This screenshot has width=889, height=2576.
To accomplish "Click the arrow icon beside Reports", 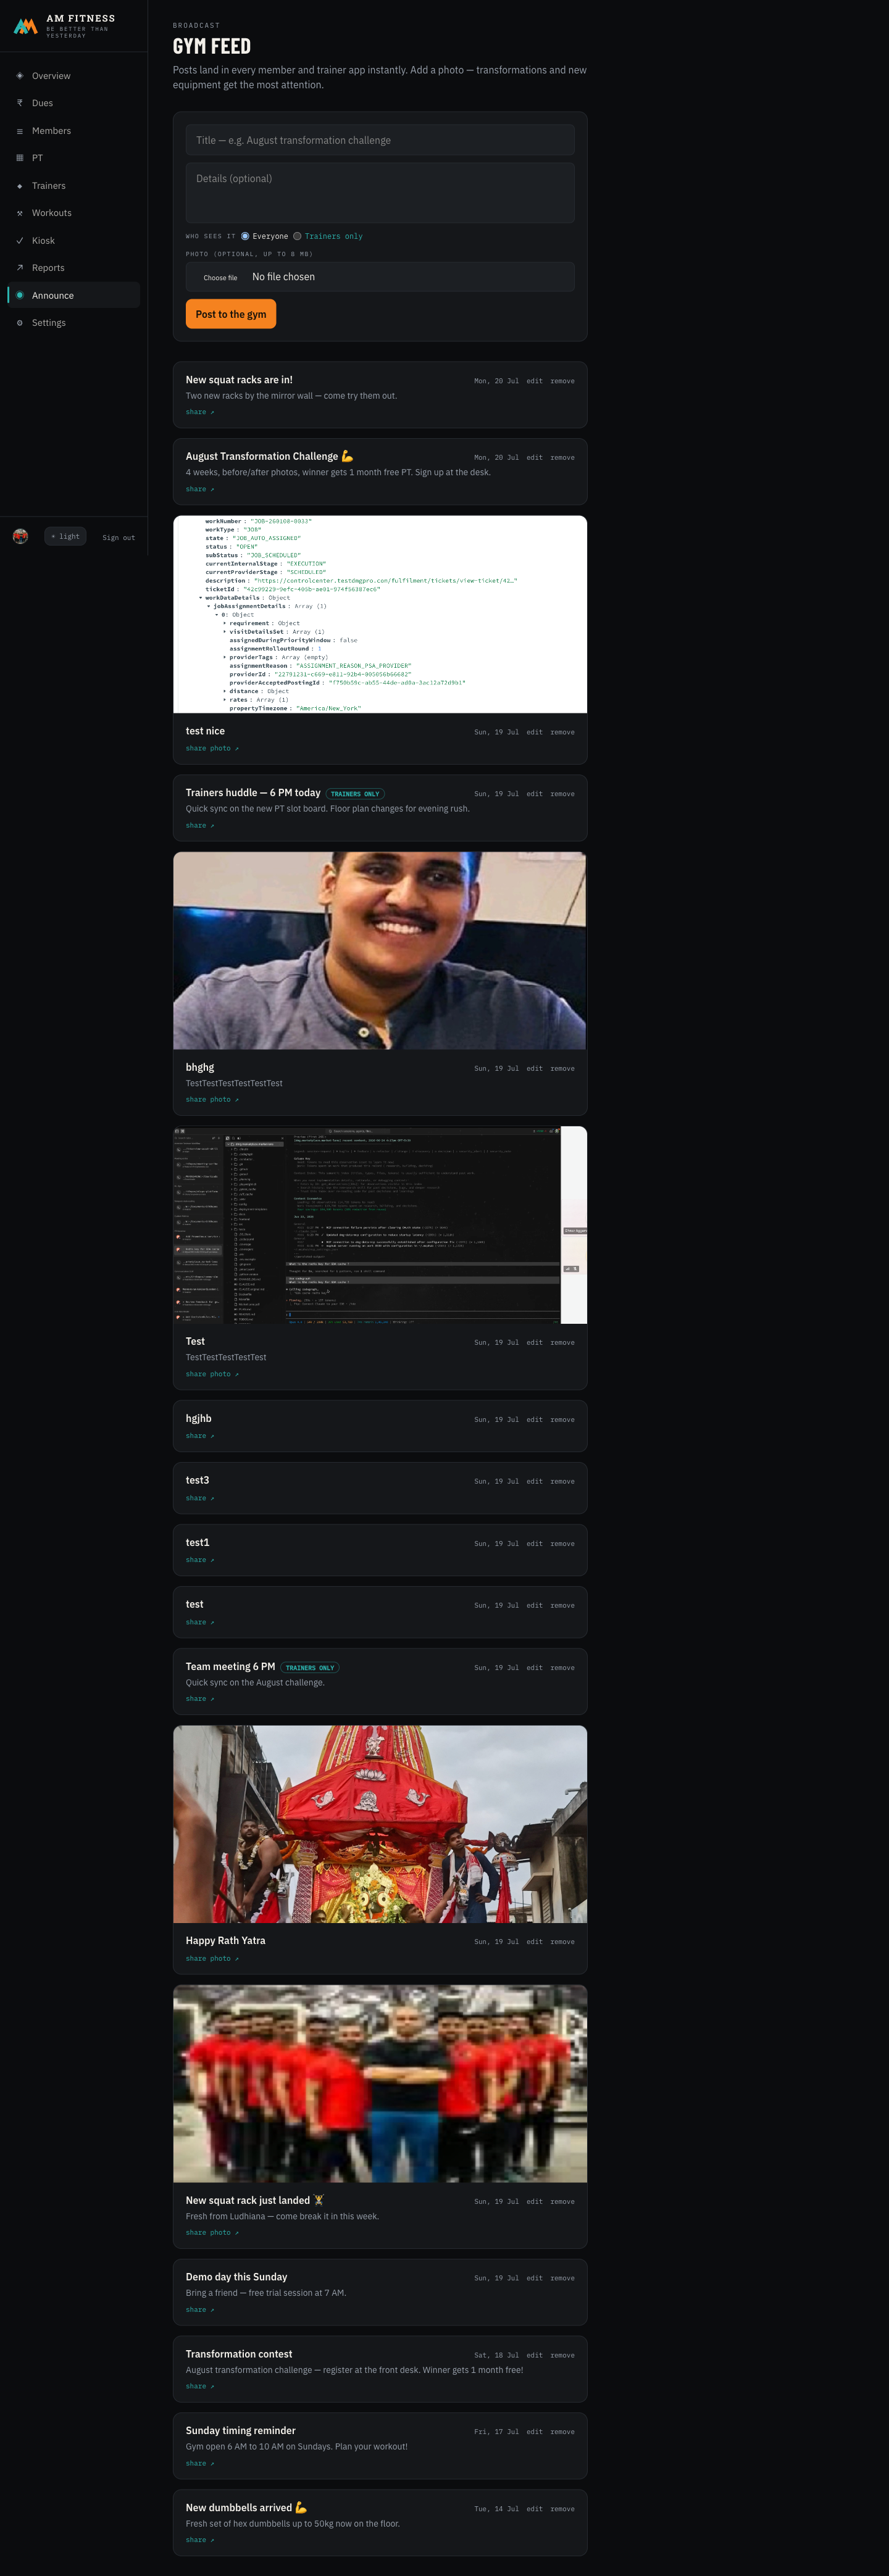I will click(20, 268).
